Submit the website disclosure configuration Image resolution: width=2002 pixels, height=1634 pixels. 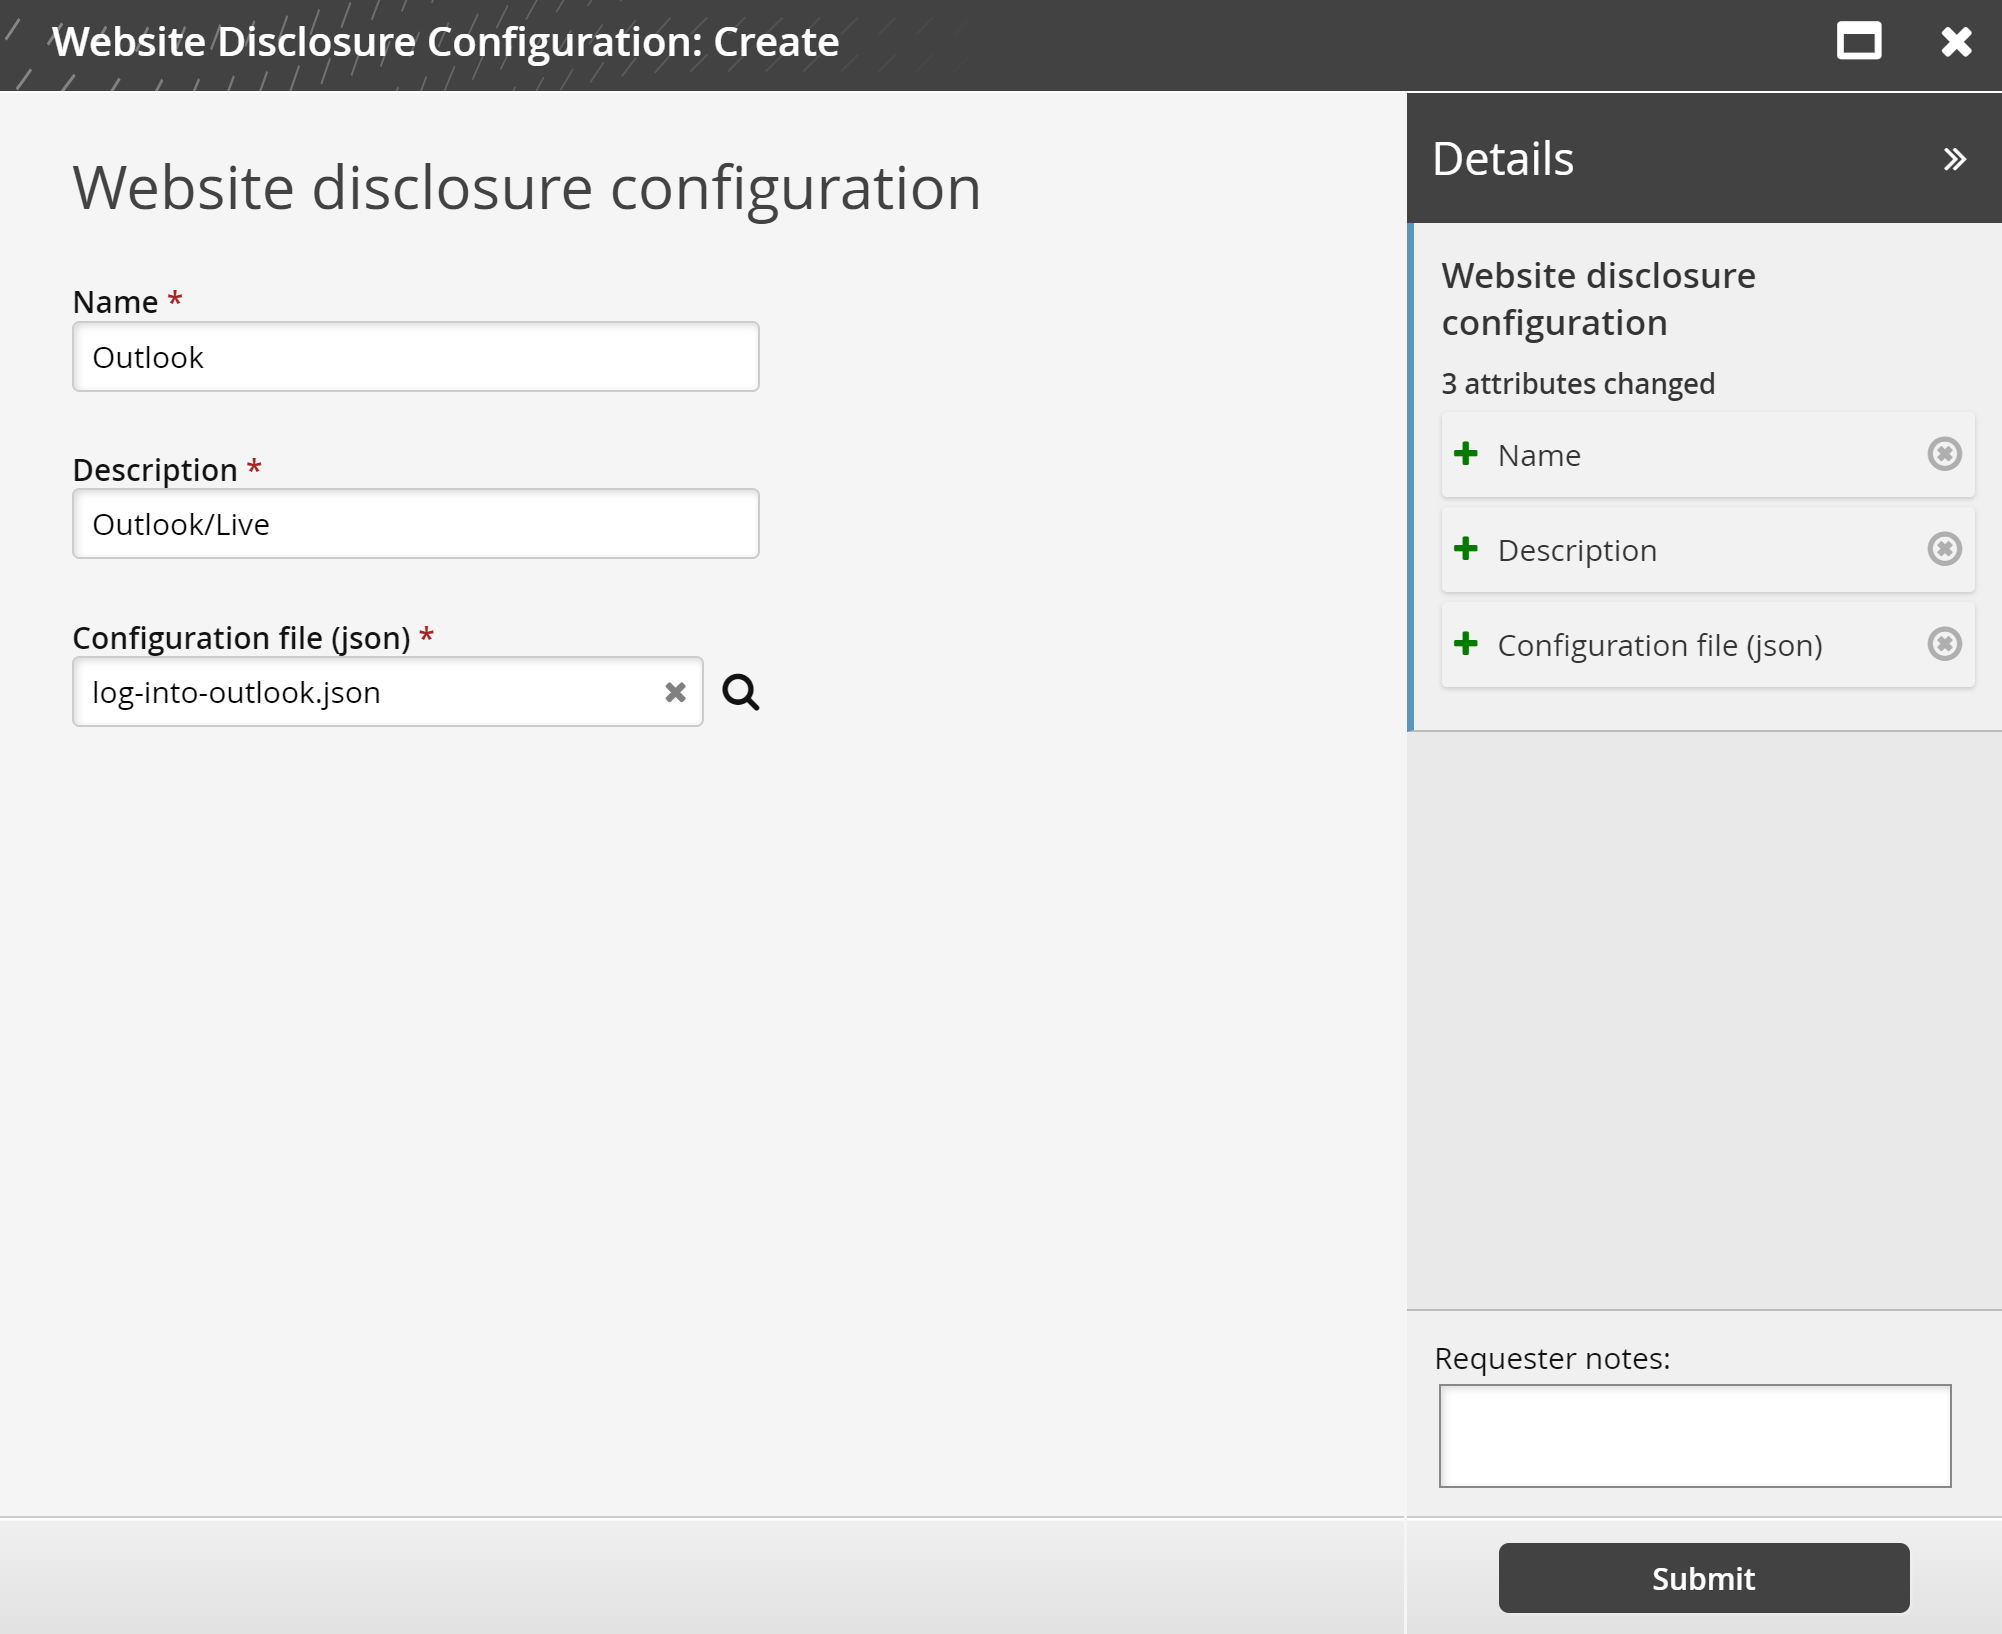tap(1702, 1577)
